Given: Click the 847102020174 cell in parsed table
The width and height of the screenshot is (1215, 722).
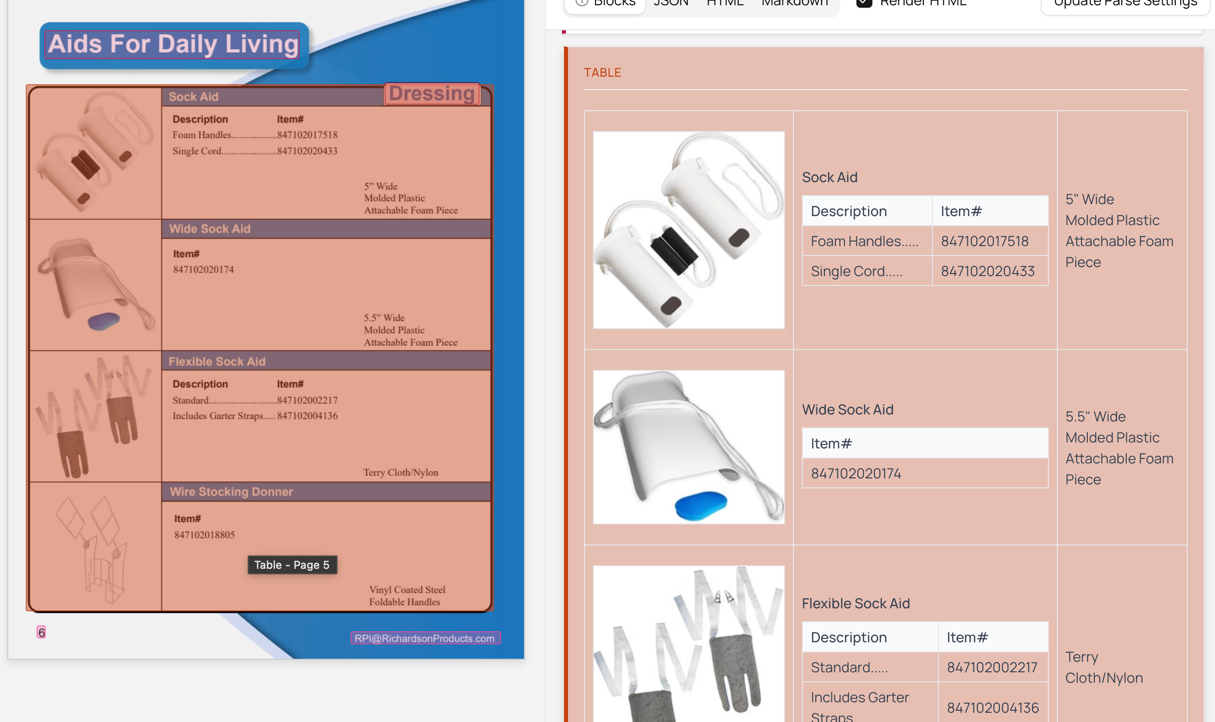Looking at the screenshot, I should pyautogui.click(x=925, y=473).
